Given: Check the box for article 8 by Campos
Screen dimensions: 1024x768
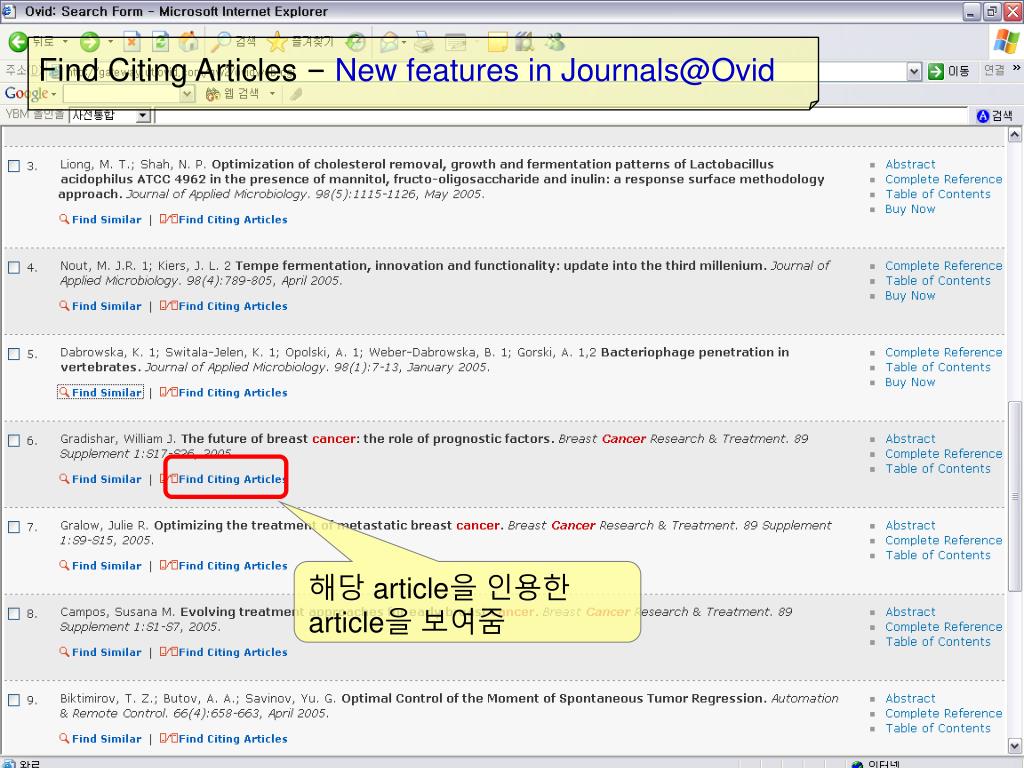Looking at the screenshot, I should tap(14, 613).
